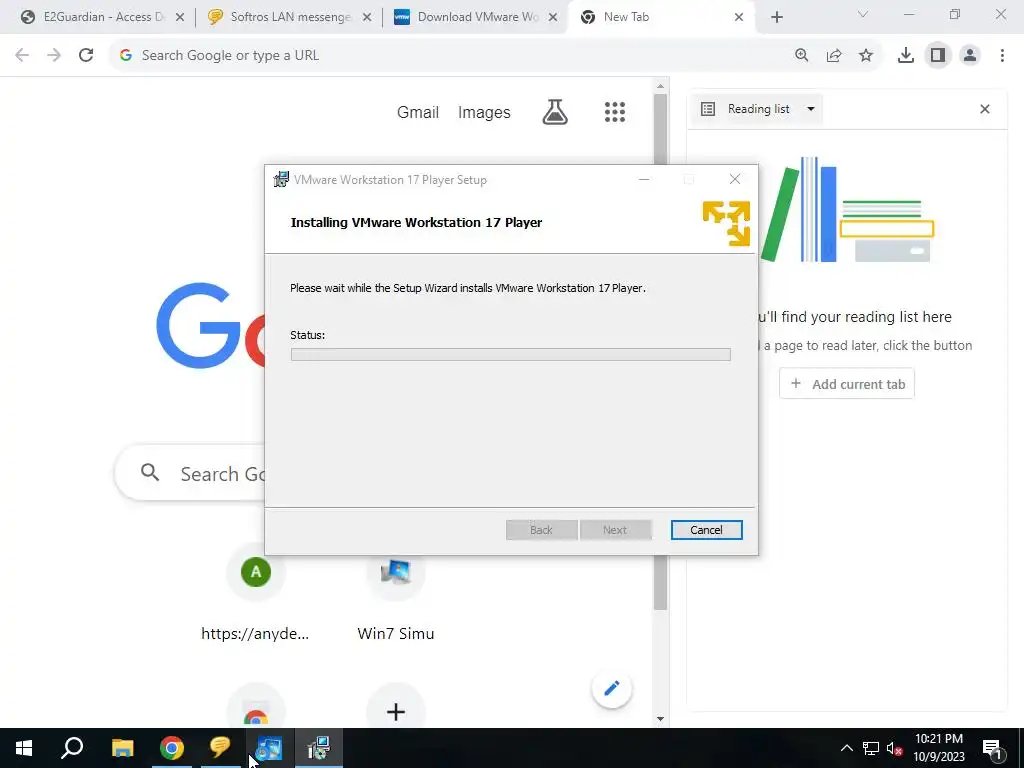Click the Chrome back navigation arrow
1024x768 pixels.
22,56
